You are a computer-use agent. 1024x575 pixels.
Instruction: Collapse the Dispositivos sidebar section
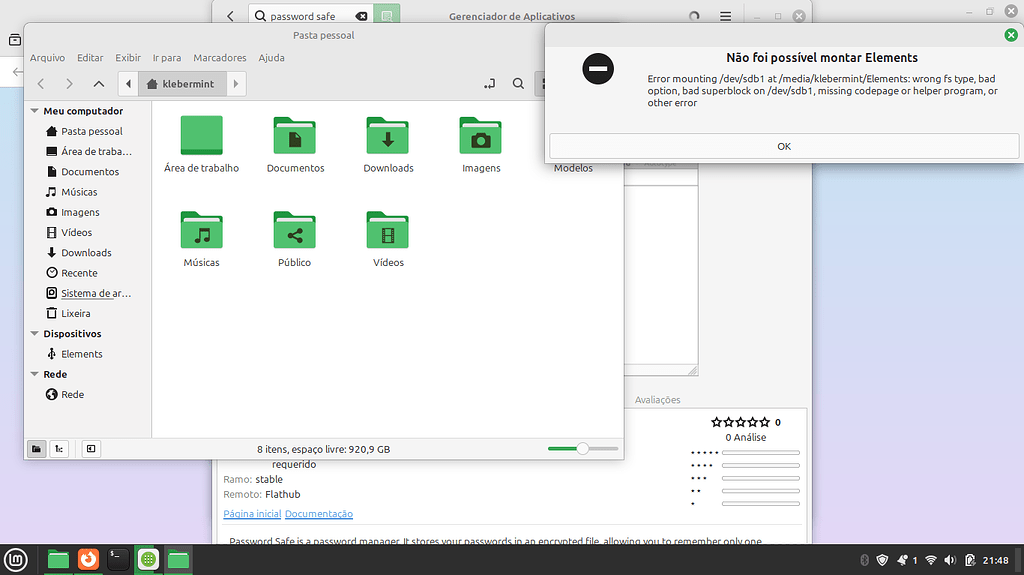[35, 334]
